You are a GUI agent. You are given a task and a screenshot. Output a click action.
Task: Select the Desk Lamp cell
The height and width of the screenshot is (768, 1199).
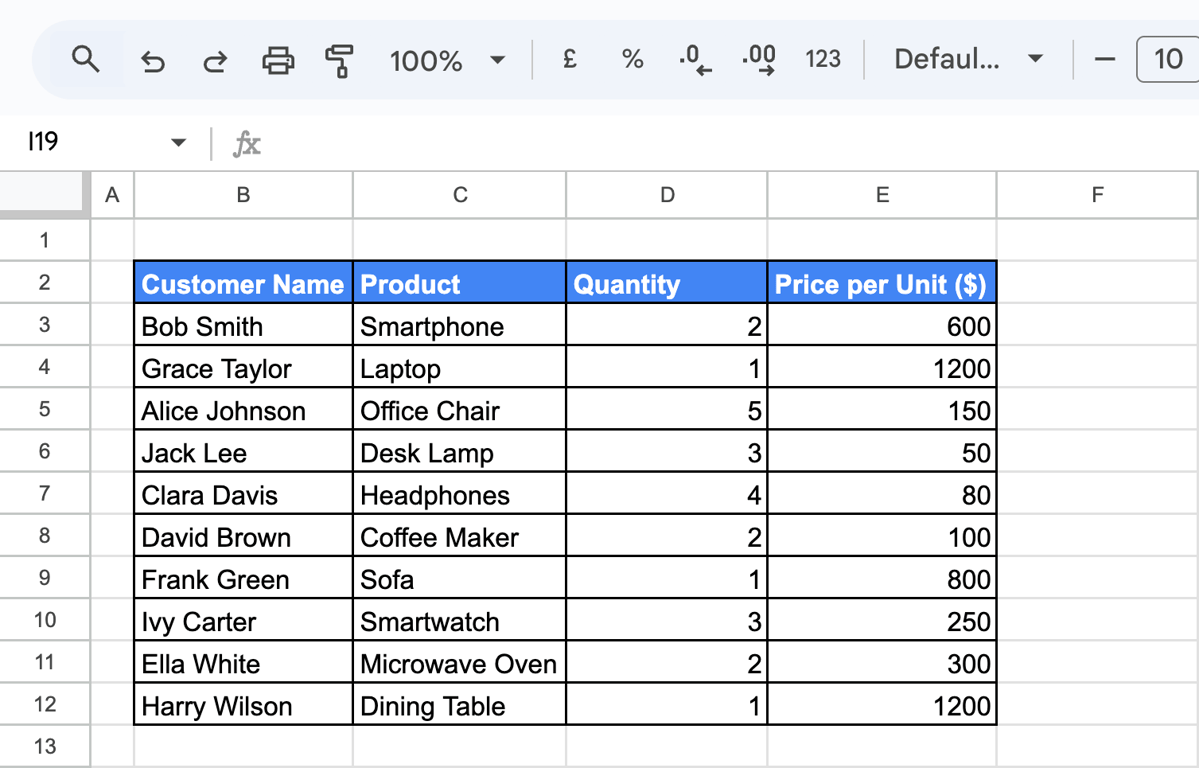(460, 451)
